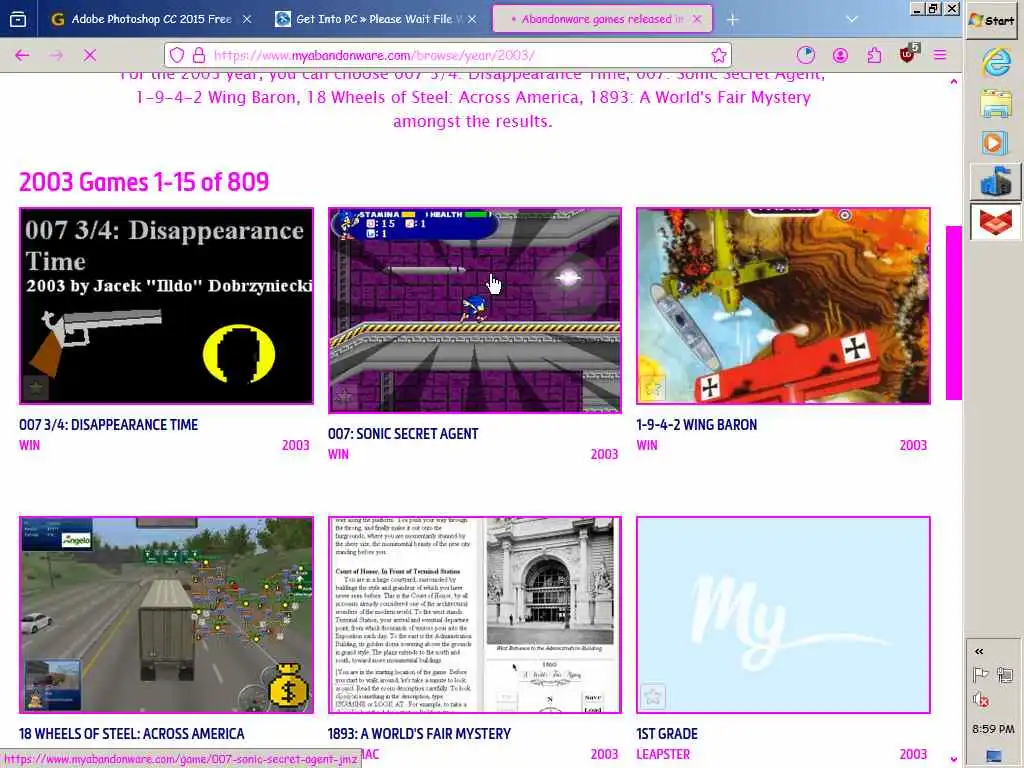1024x768 pixels.
Task: Favorite star on 1st Grade thumbnail
Action: pyautogui.click(x=652, y=697)
